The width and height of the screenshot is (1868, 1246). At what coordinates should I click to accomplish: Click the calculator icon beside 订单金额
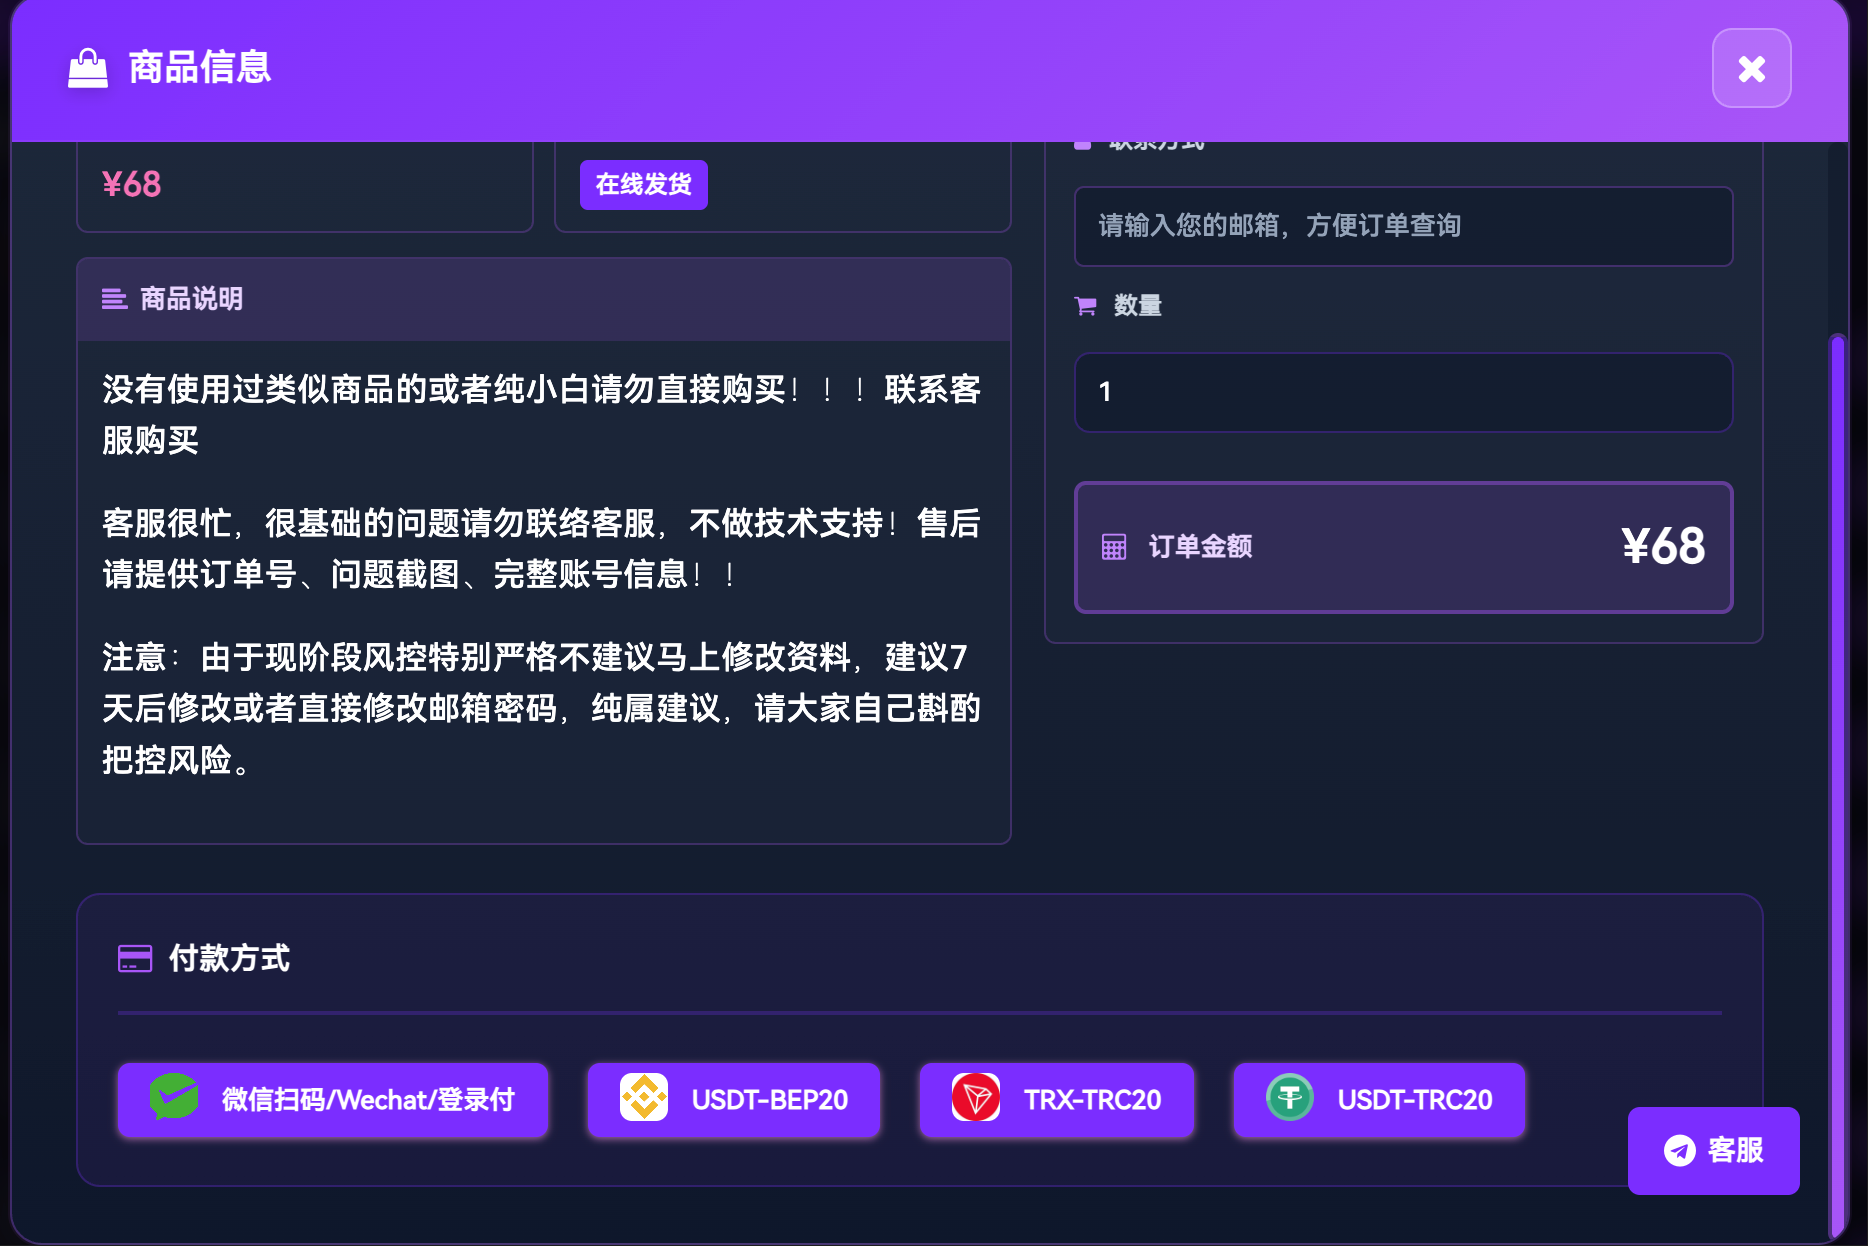(1113, 547)
